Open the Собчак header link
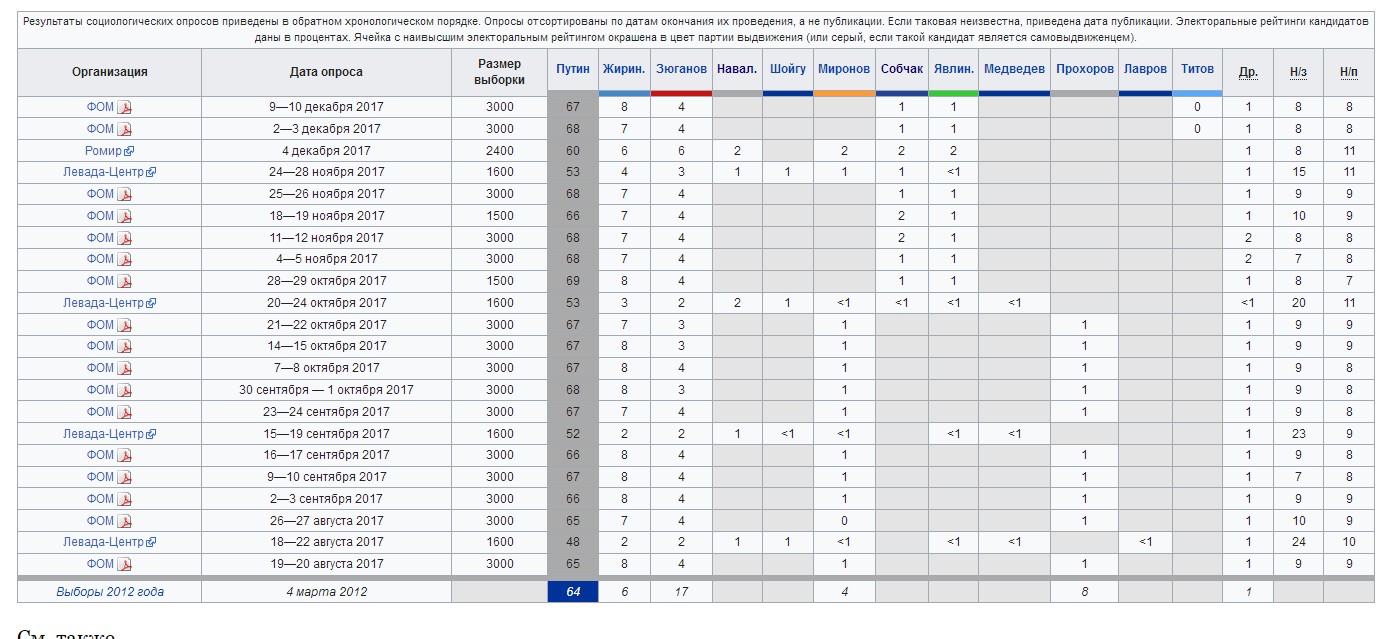Screen dimensions: 1394x639 (902, 69)
